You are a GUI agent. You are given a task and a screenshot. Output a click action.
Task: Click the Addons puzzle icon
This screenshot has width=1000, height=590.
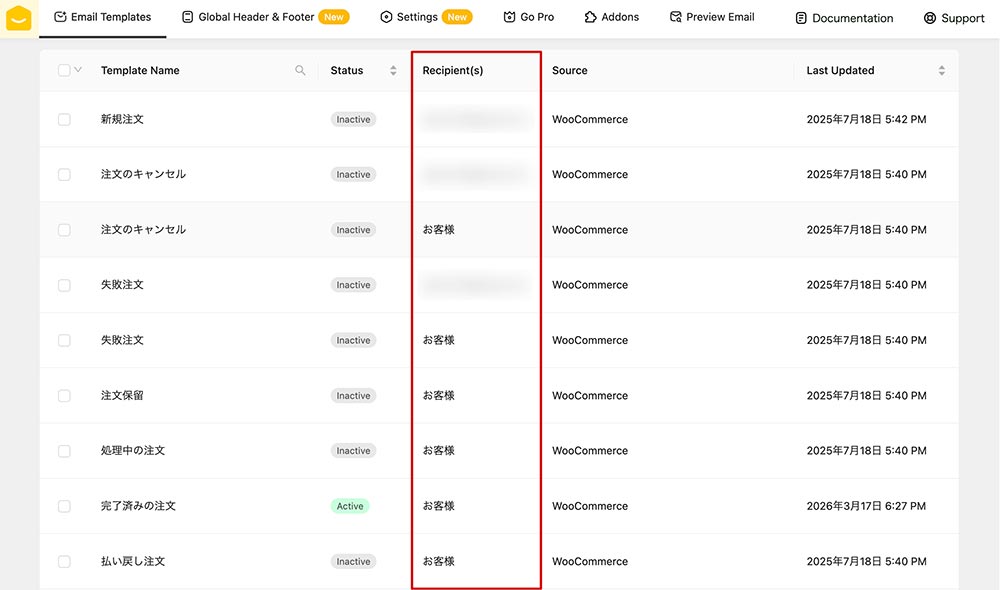point(591,18)
